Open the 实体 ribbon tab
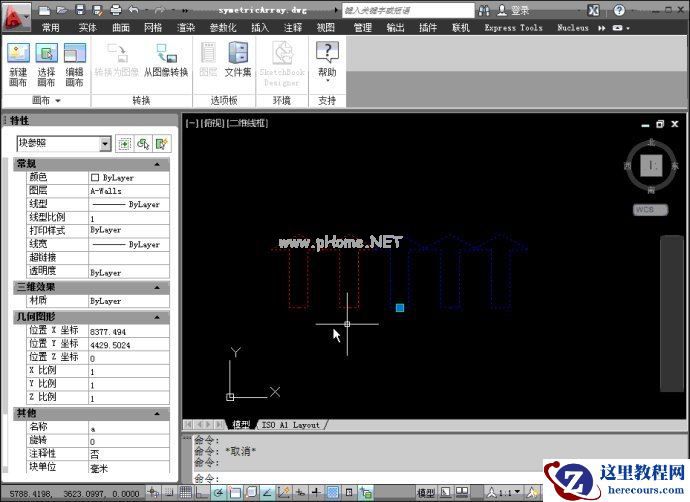 click(87, 28)
